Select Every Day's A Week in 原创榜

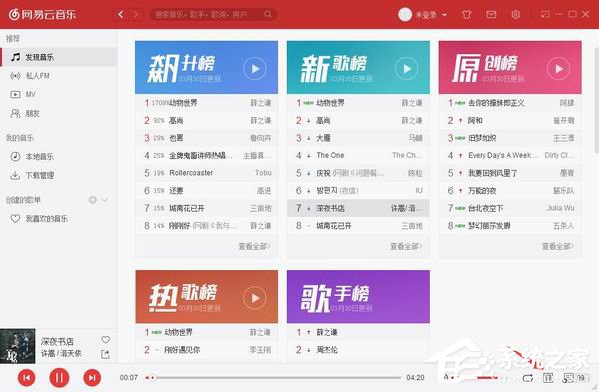point(510,156)
